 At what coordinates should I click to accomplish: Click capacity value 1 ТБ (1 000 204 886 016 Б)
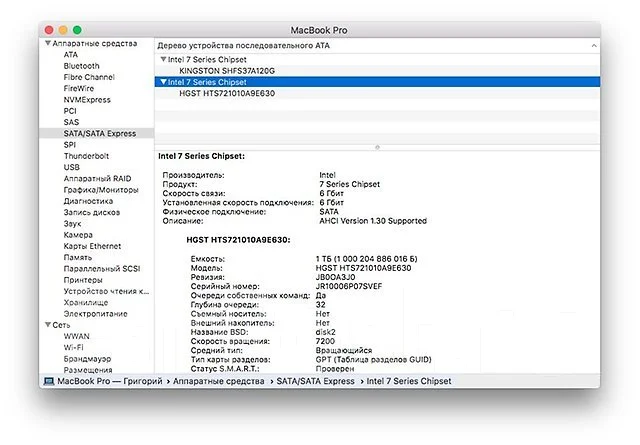click(367, 259)
